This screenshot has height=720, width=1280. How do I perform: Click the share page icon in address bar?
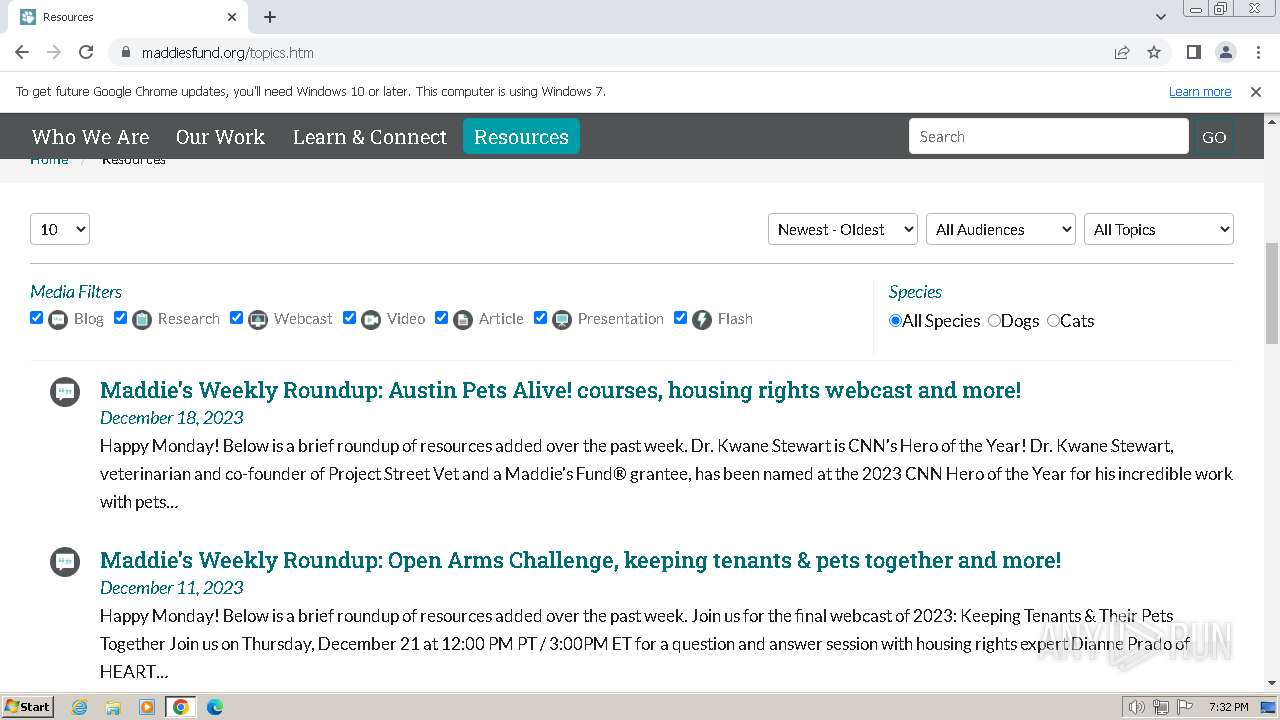[x=1122, y=52]
